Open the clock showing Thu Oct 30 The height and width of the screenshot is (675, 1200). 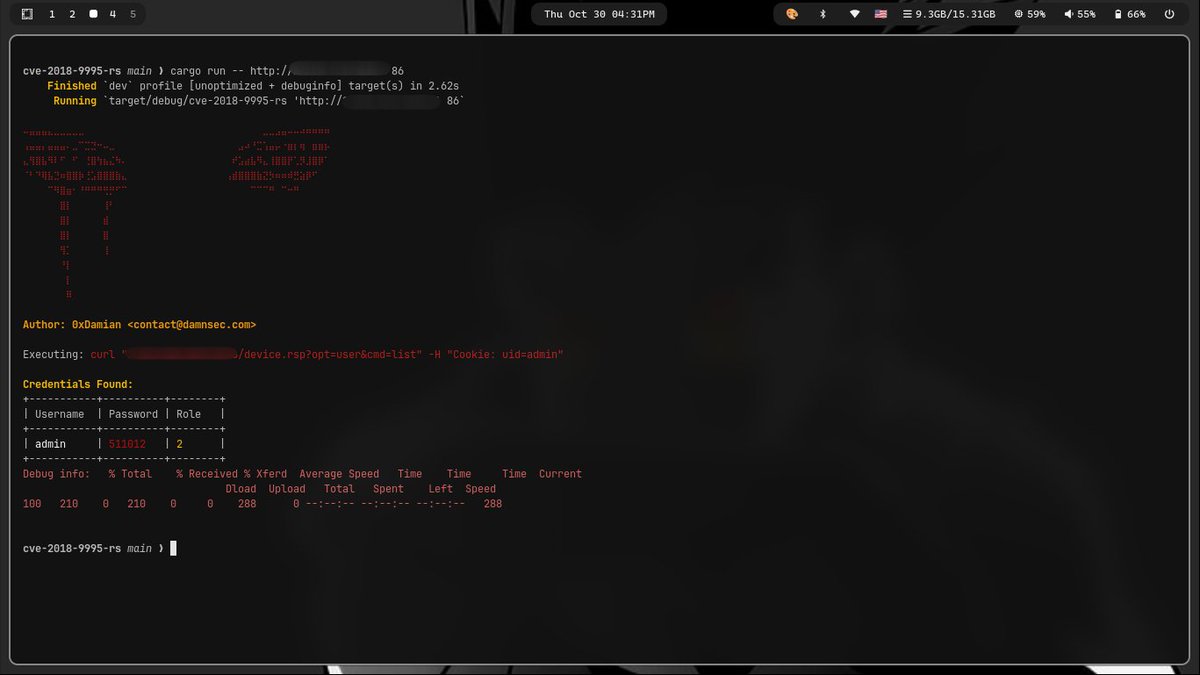pos(599,14)
